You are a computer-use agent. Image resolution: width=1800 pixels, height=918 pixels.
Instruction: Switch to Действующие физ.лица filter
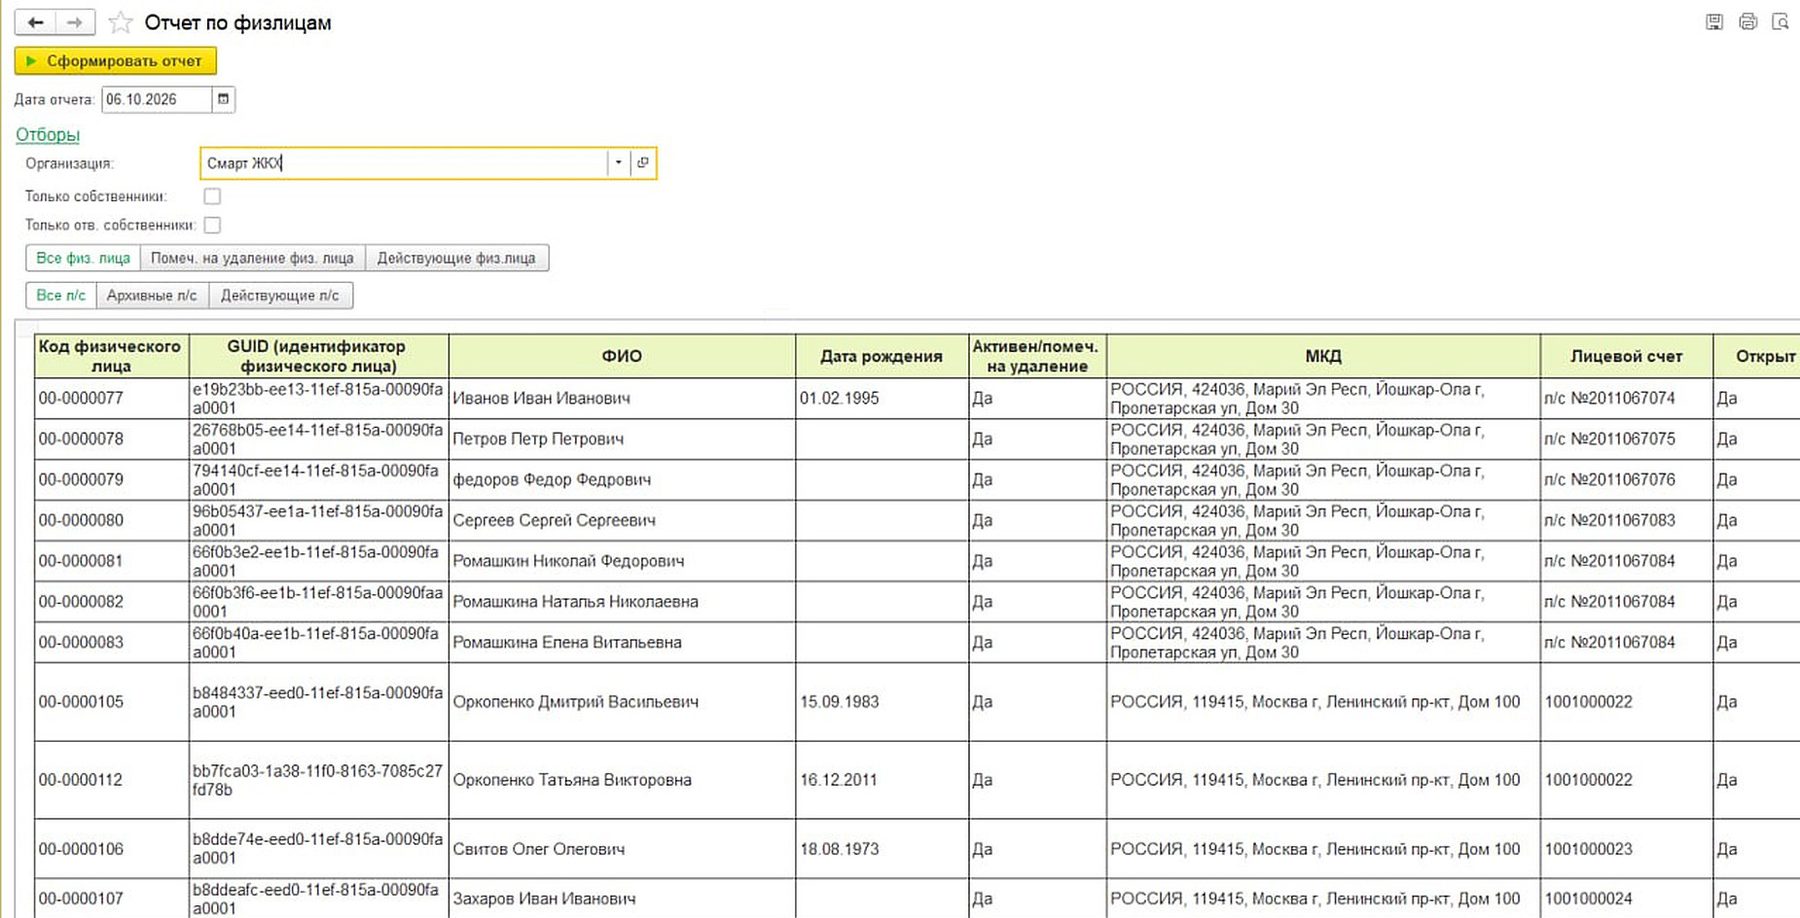(x=456, y=258)
